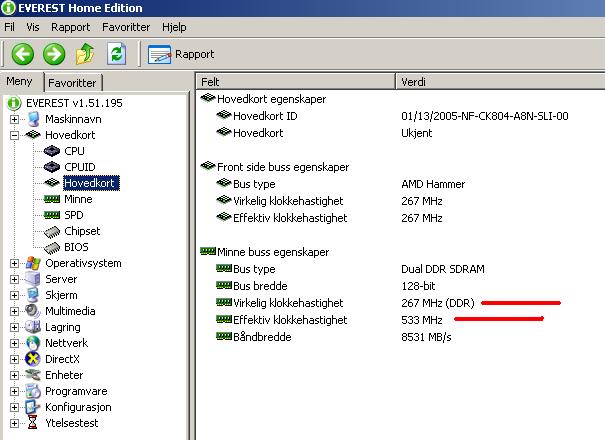Viewport: 605px width, 440px height.
Task: Click the Ytelsestest hourglass icon
Action: click(33, 422)
